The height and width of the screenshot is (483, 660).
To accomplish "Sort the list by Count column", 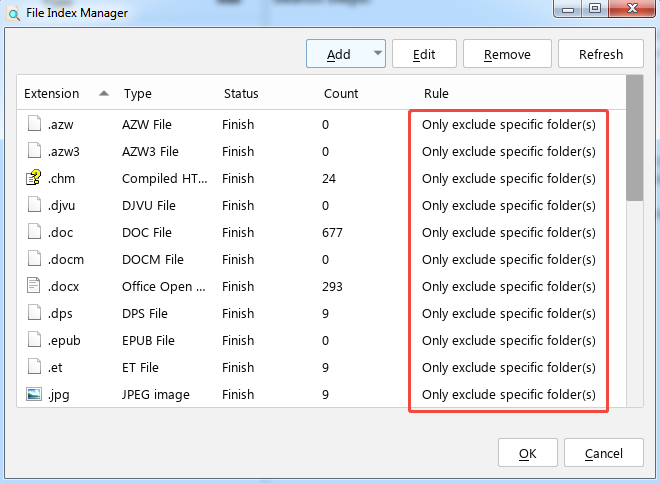I will click(x=340, y=94).
